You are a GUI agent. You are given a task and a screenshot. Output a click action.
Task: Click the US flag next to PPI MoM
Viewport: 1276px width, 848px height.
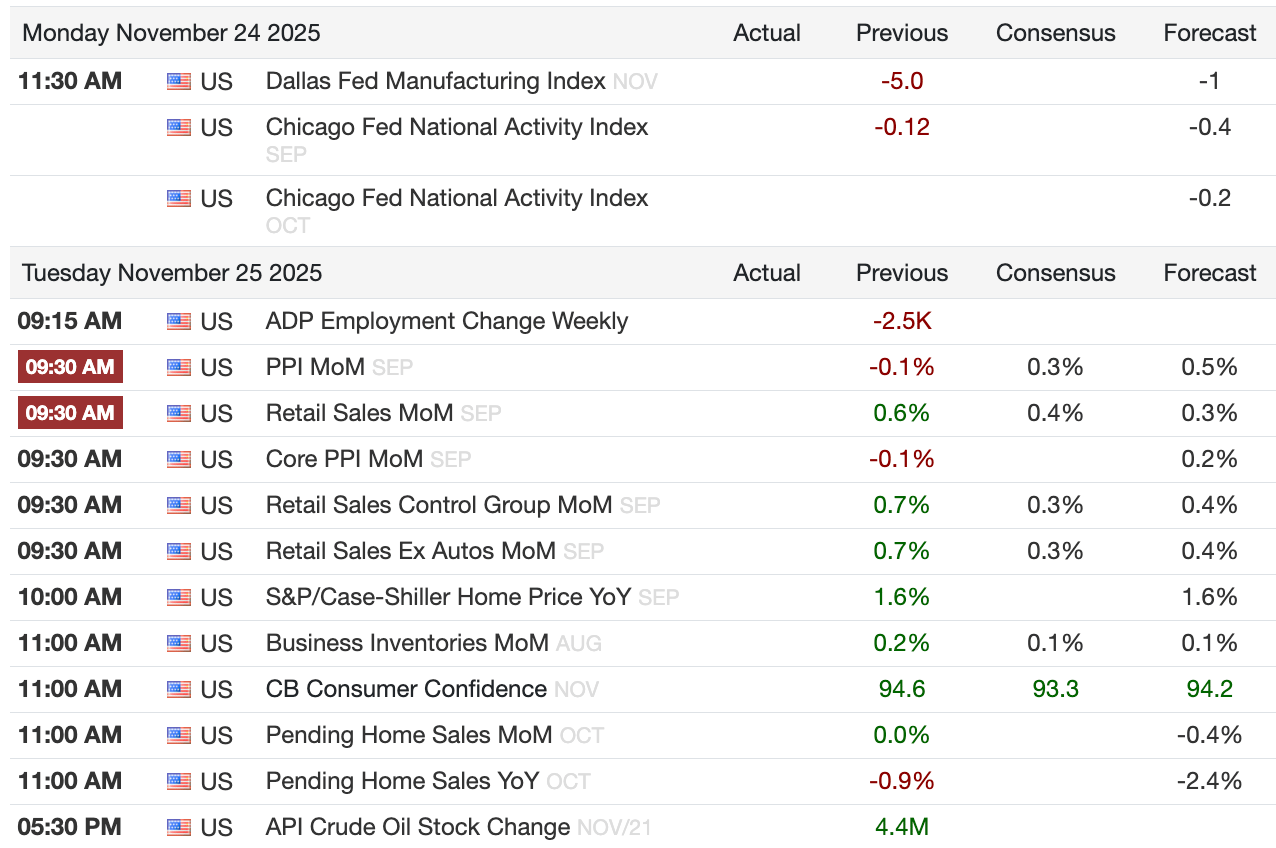[179, 367]
